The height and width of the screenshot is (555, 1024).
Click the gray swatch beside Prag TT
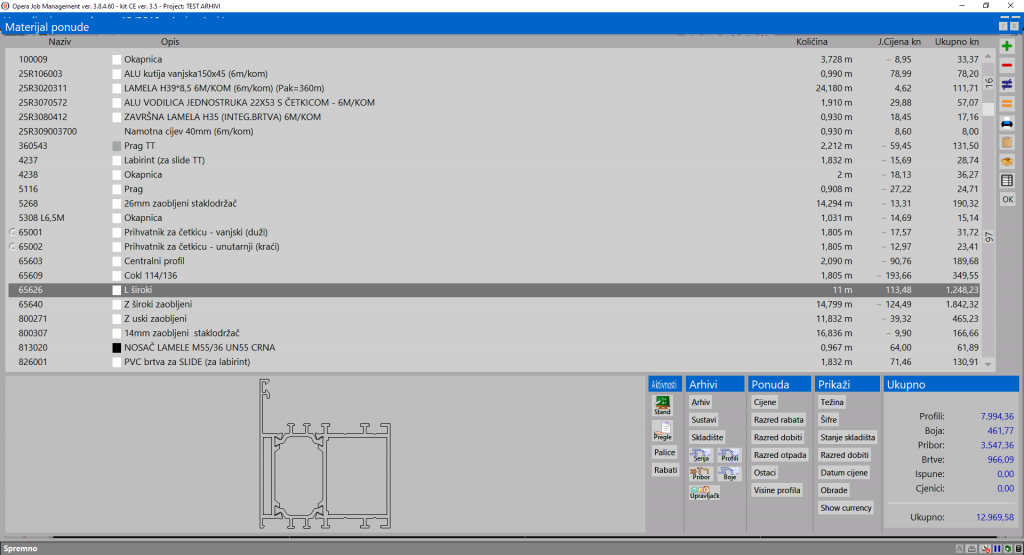point(117,146)
